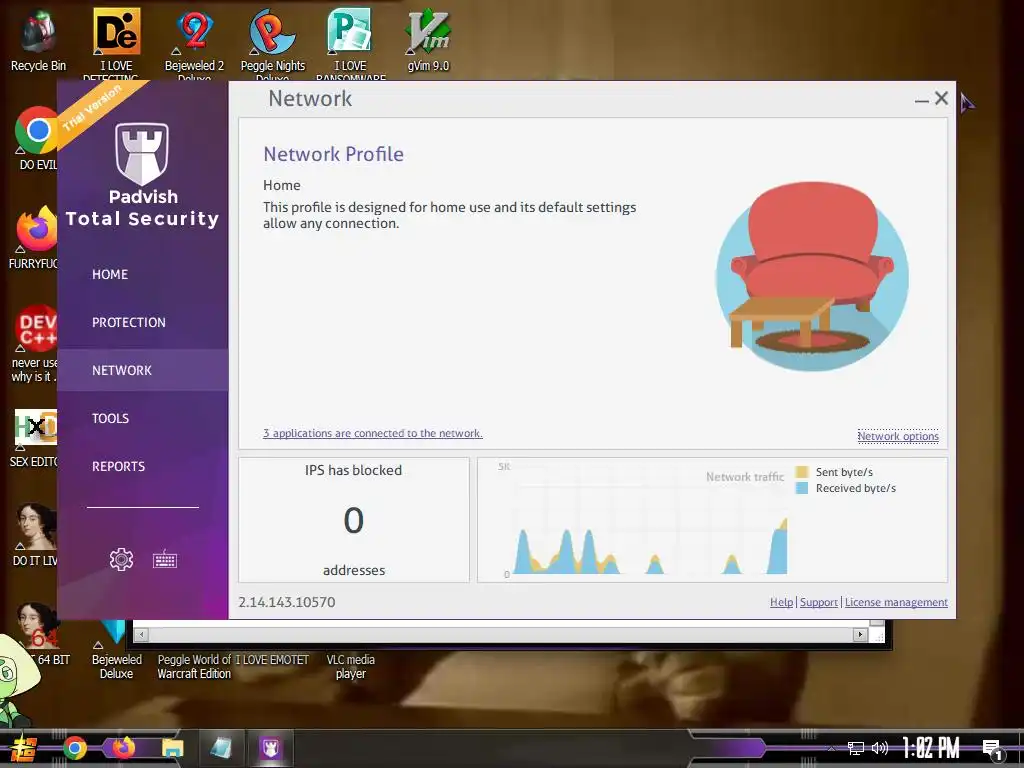Click left arrow of background window scrollbar
This screenshot has width=1024, height=768.
(x=142, y=634)
